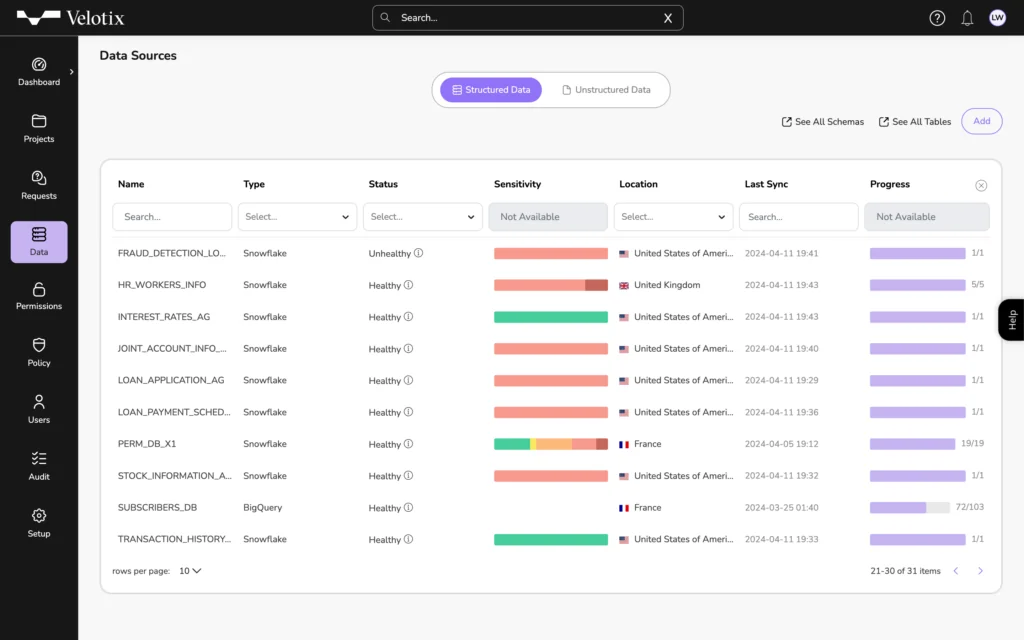
Task: Show status info for INTEREST_RATES_AG
Action: click(x=408, y=317)
